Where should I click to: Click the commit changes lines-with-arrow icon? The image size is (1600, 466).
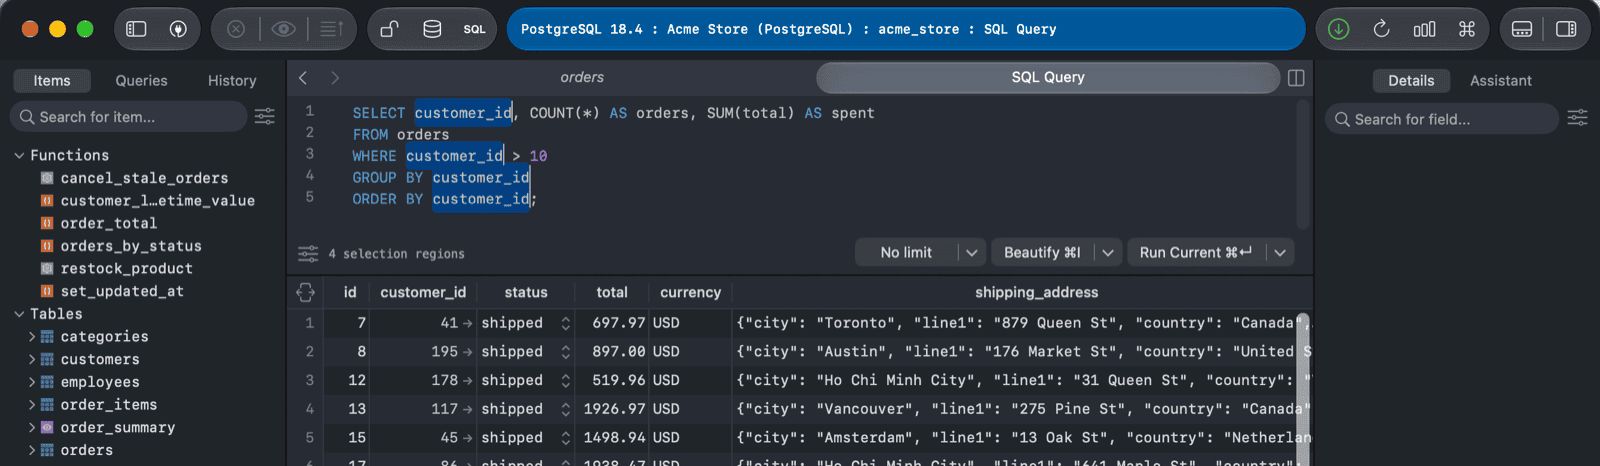(331, 29)
